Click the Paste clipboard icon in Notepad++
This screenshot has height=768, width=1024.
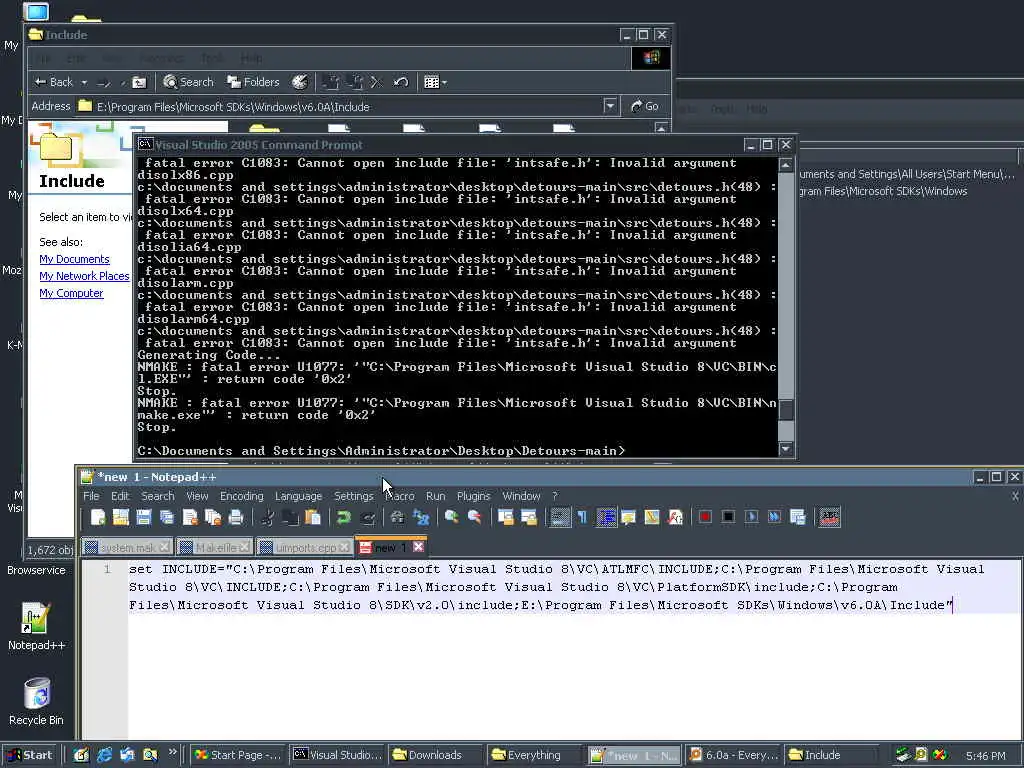tap(313, 517)
